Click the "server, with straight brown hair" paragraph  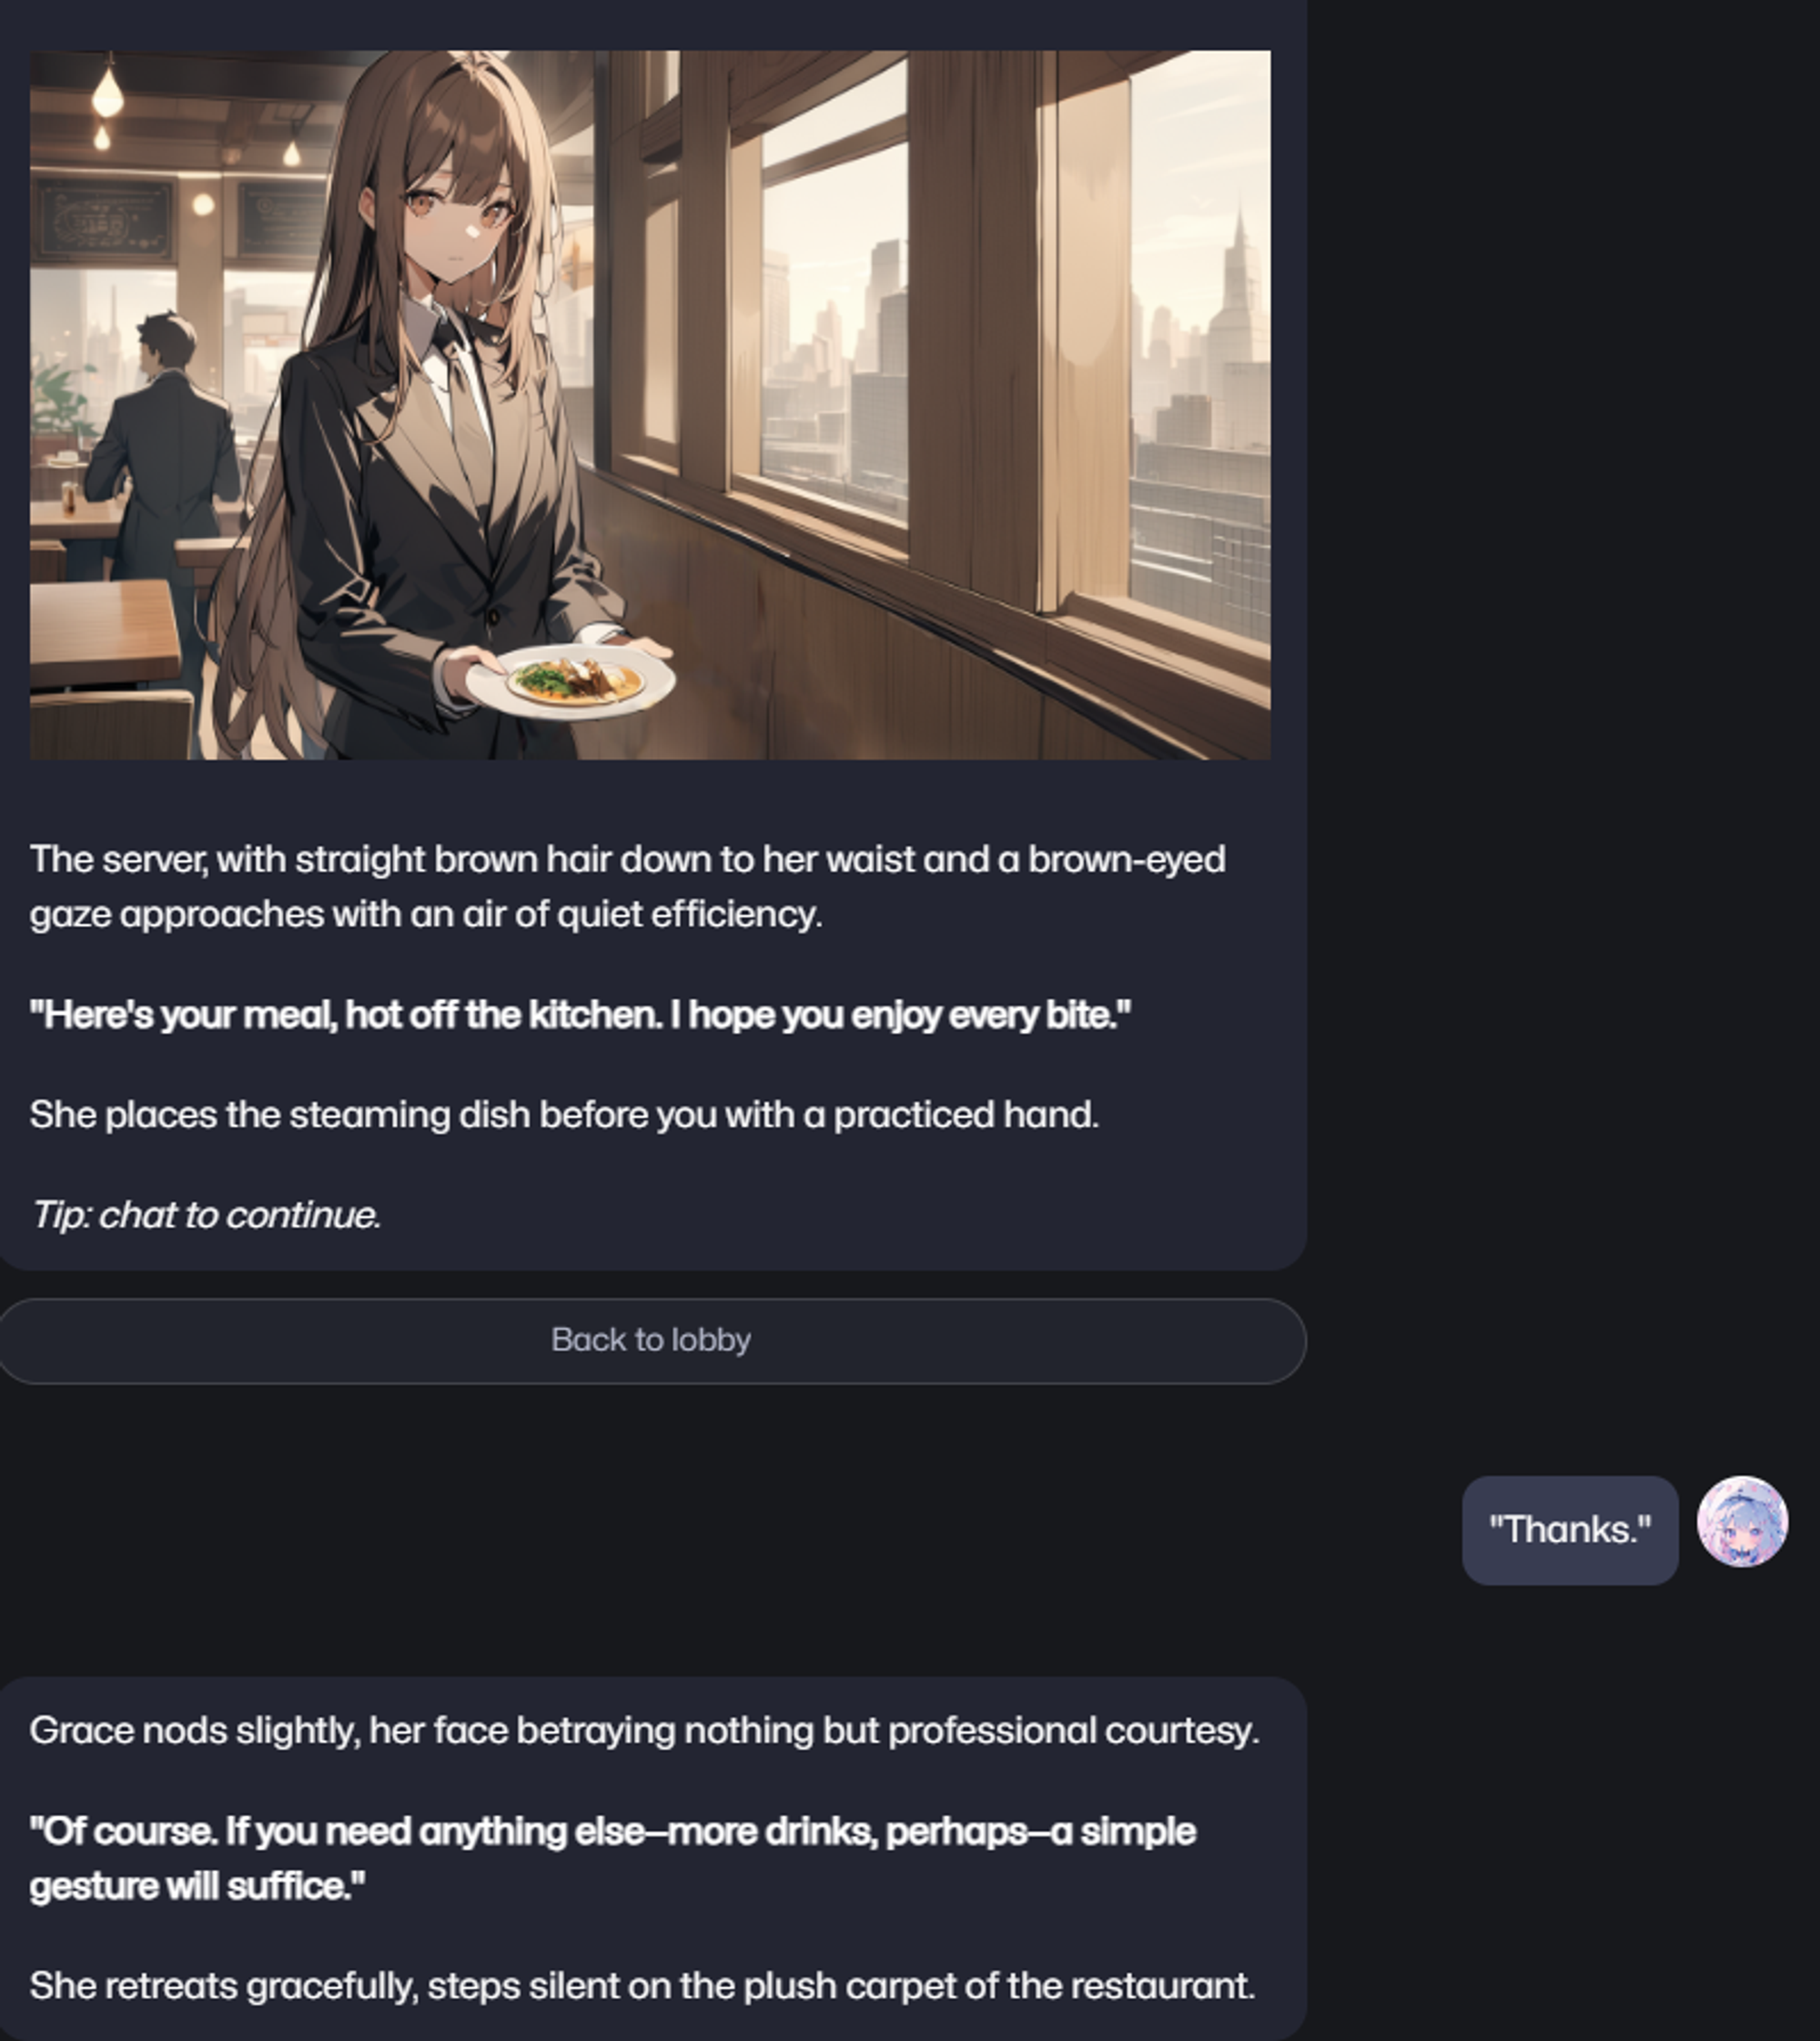coord(628,887)
